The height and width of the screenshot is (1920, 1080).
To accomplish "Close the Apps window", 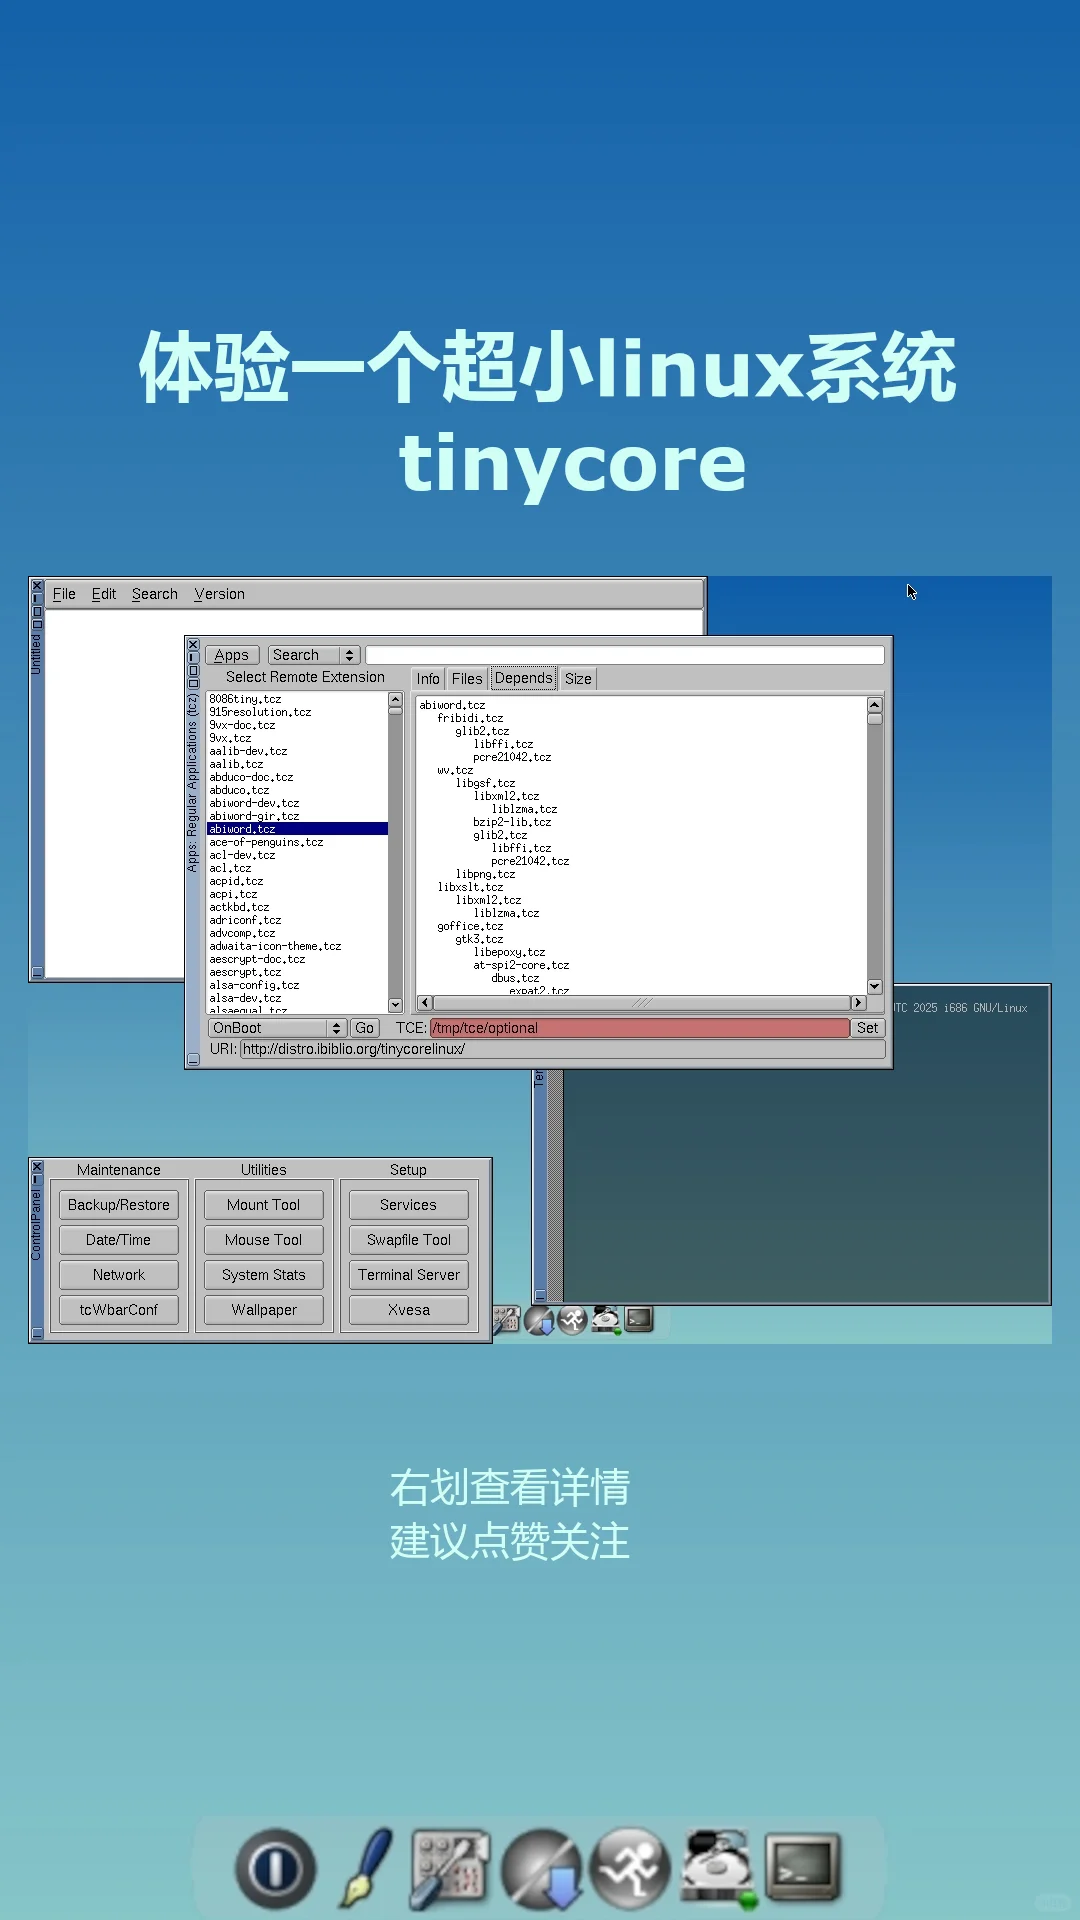I will coord(194,645).
